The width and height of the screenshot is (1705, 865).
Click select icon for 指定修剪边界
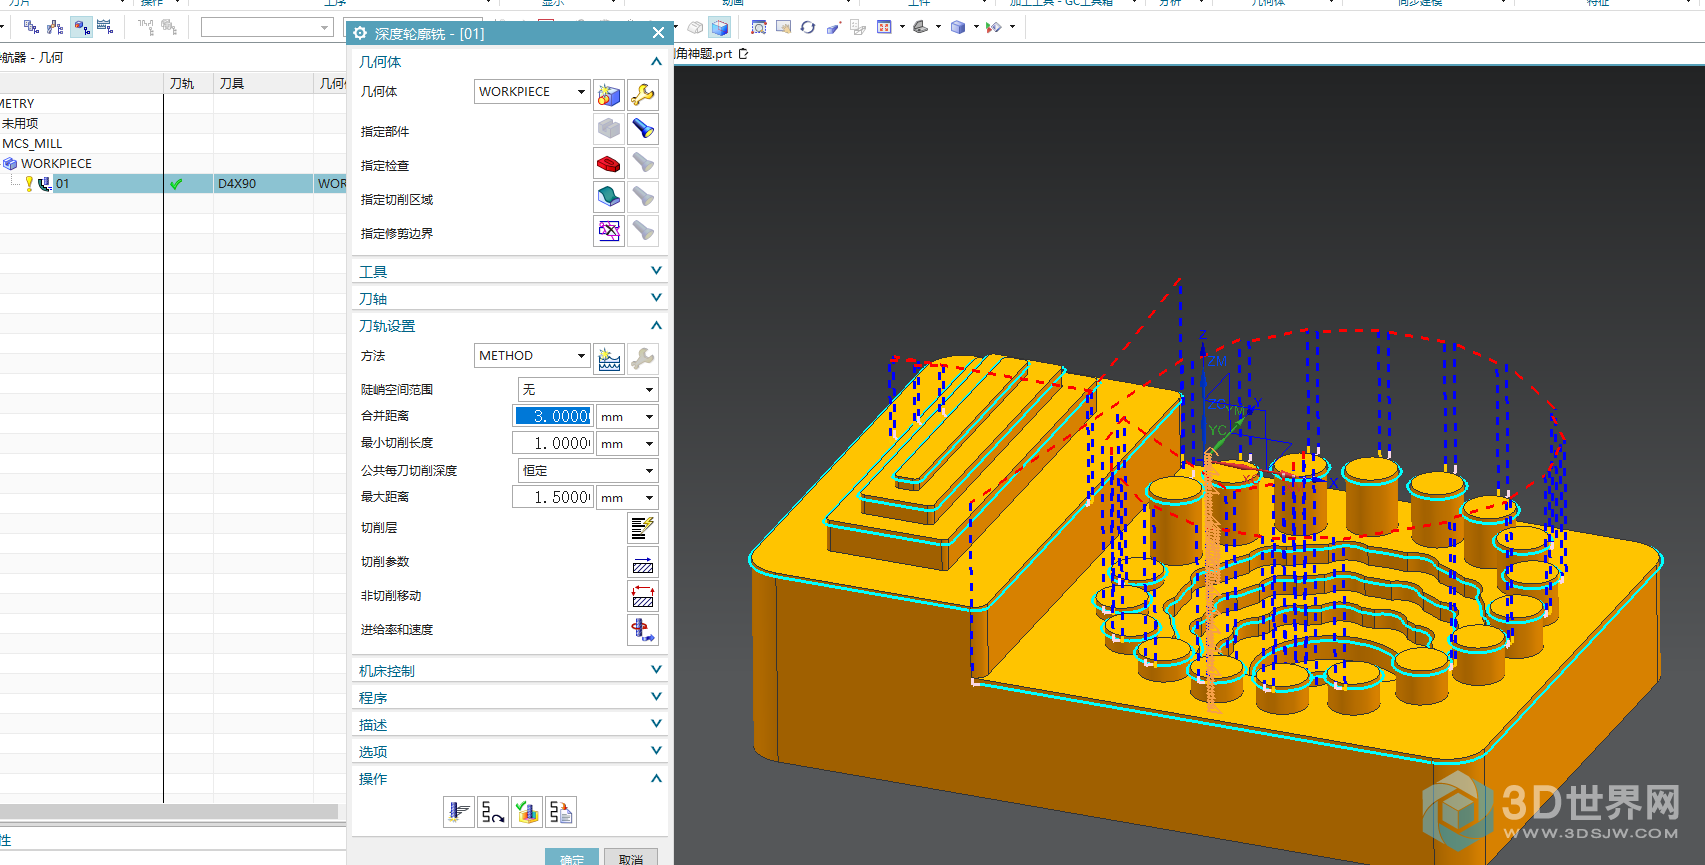pyautogui.click(x=609, y=231)
